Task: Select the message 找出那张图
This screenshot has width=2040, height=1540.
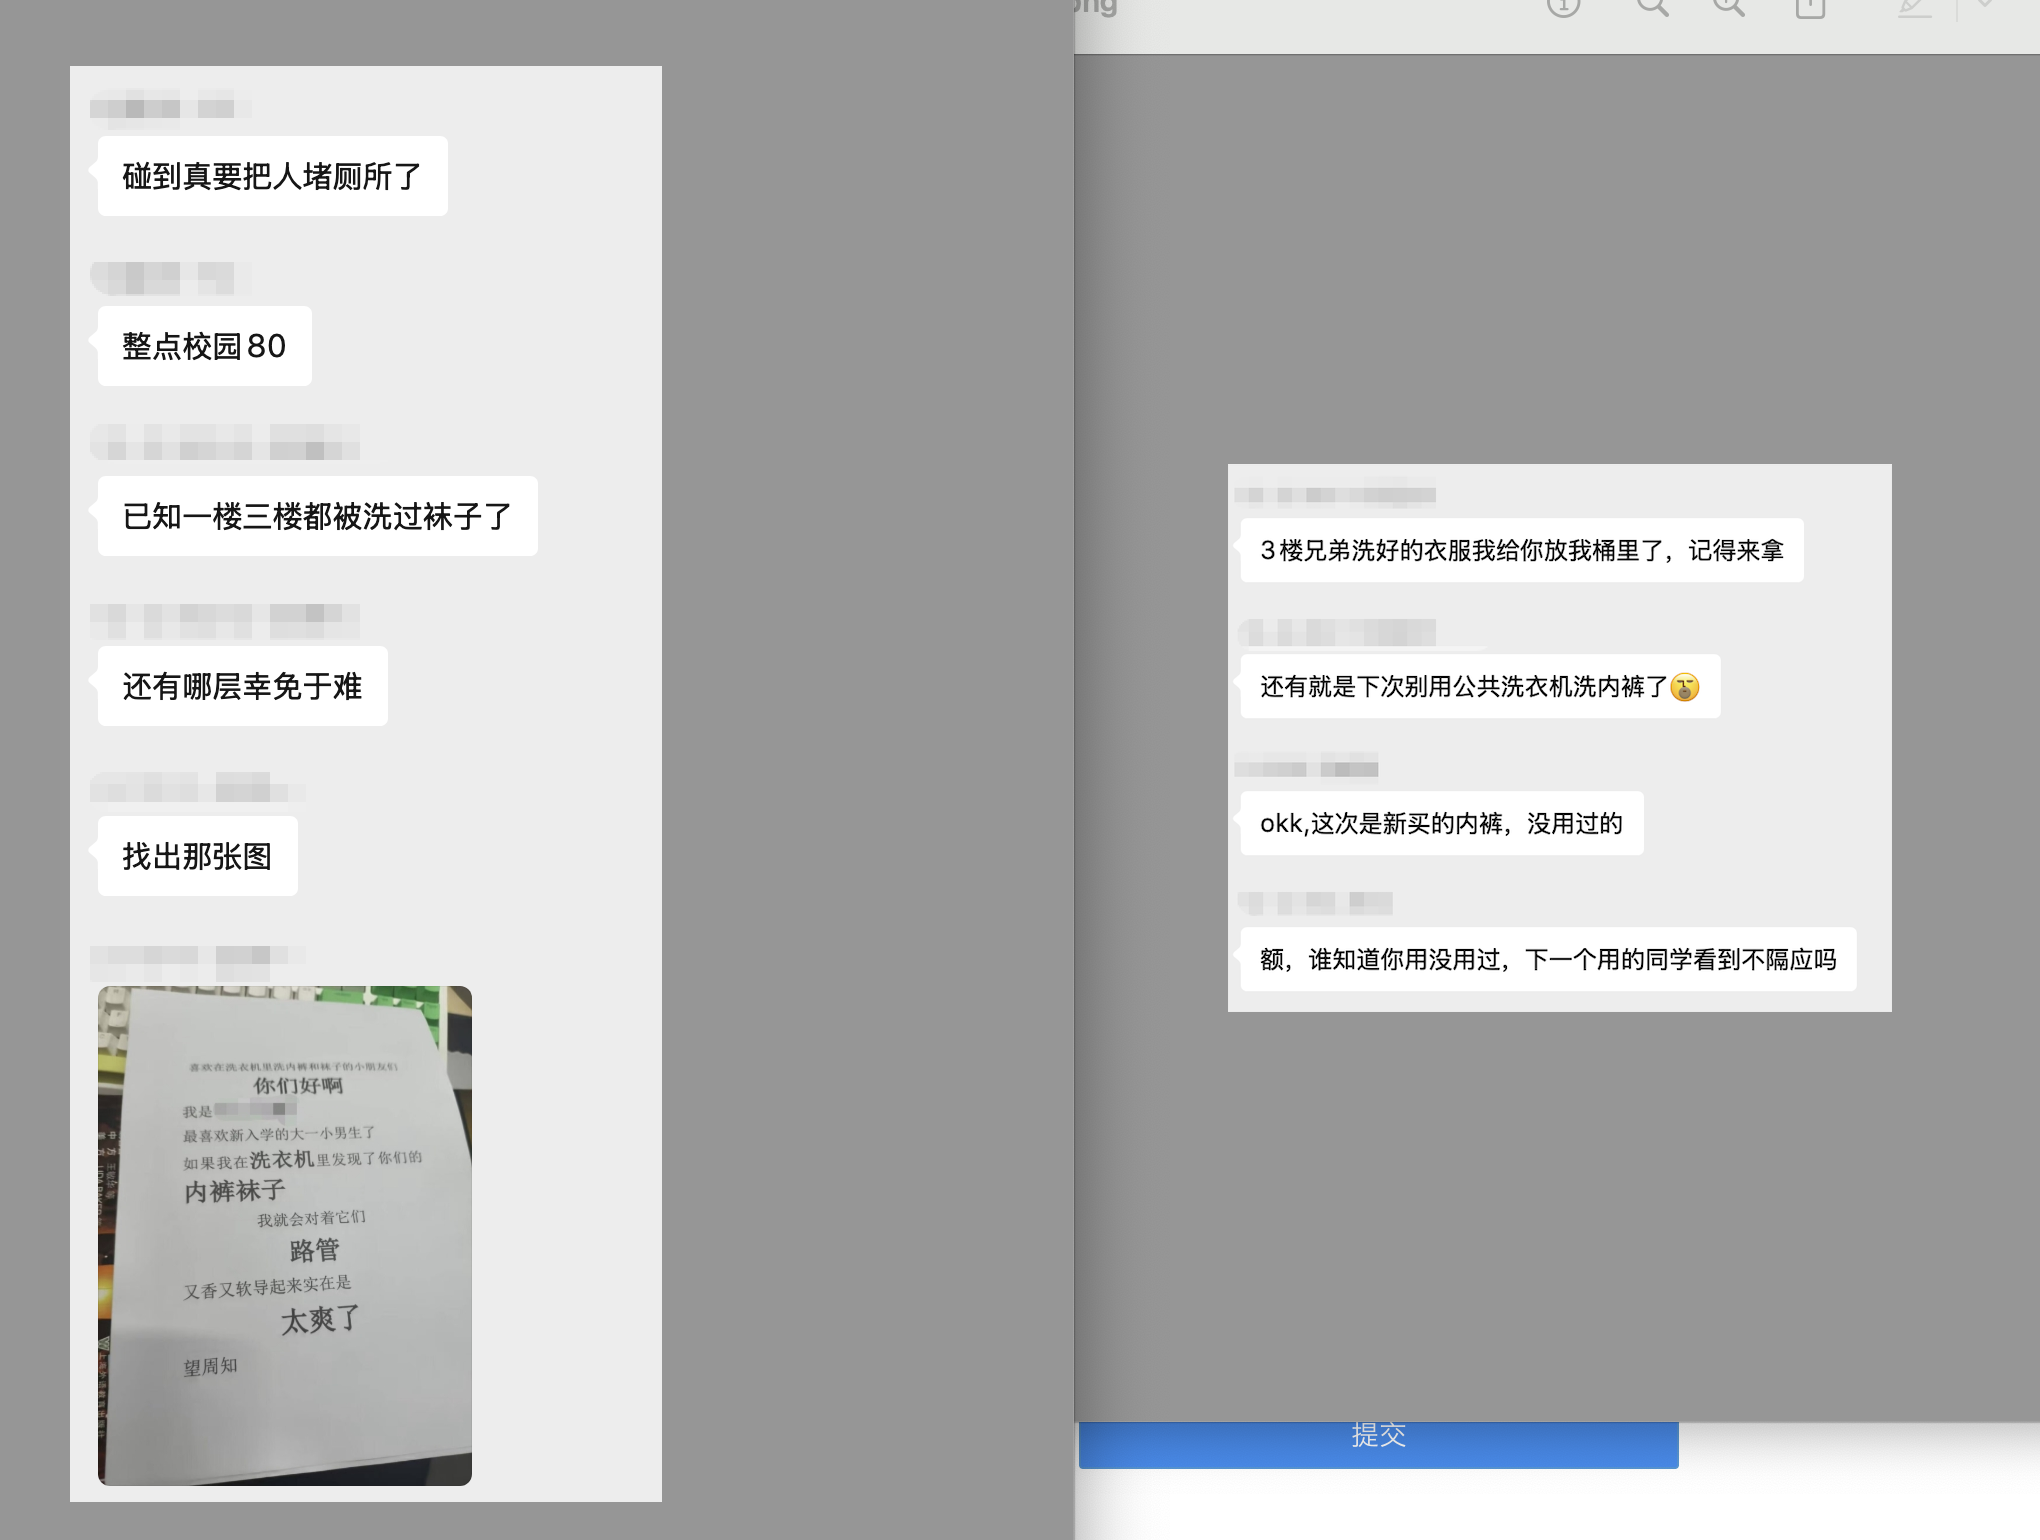Action: [197, 856]
